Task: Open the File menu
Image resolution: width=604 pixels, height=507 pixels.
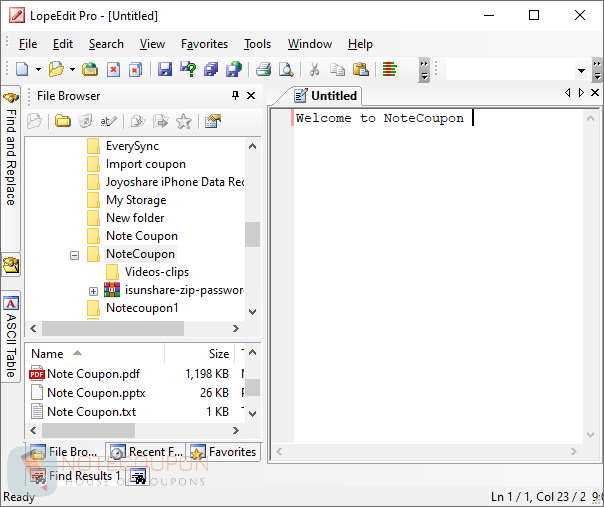Action: 28,44
